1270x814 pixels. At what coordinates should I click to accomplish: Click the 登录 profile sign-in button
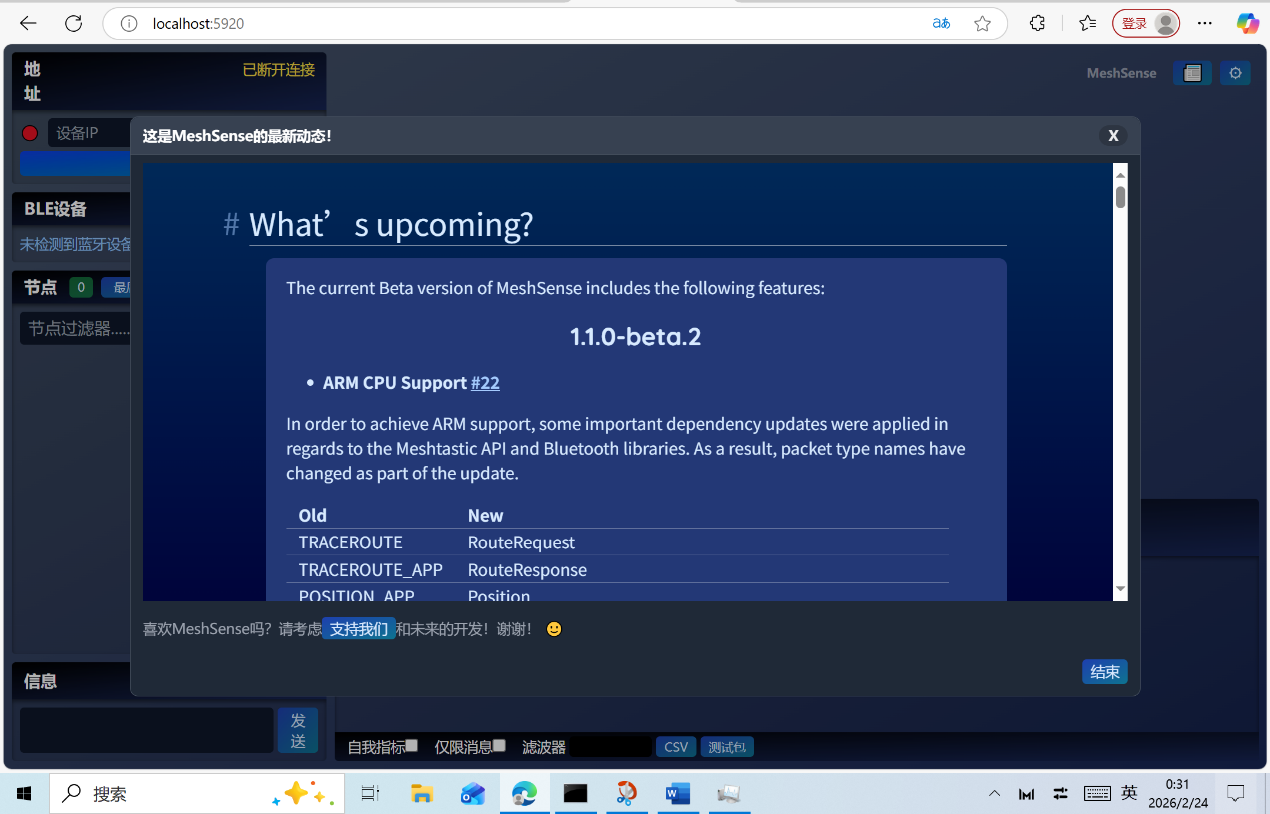pyautogui.click(x=1146, y=23)
